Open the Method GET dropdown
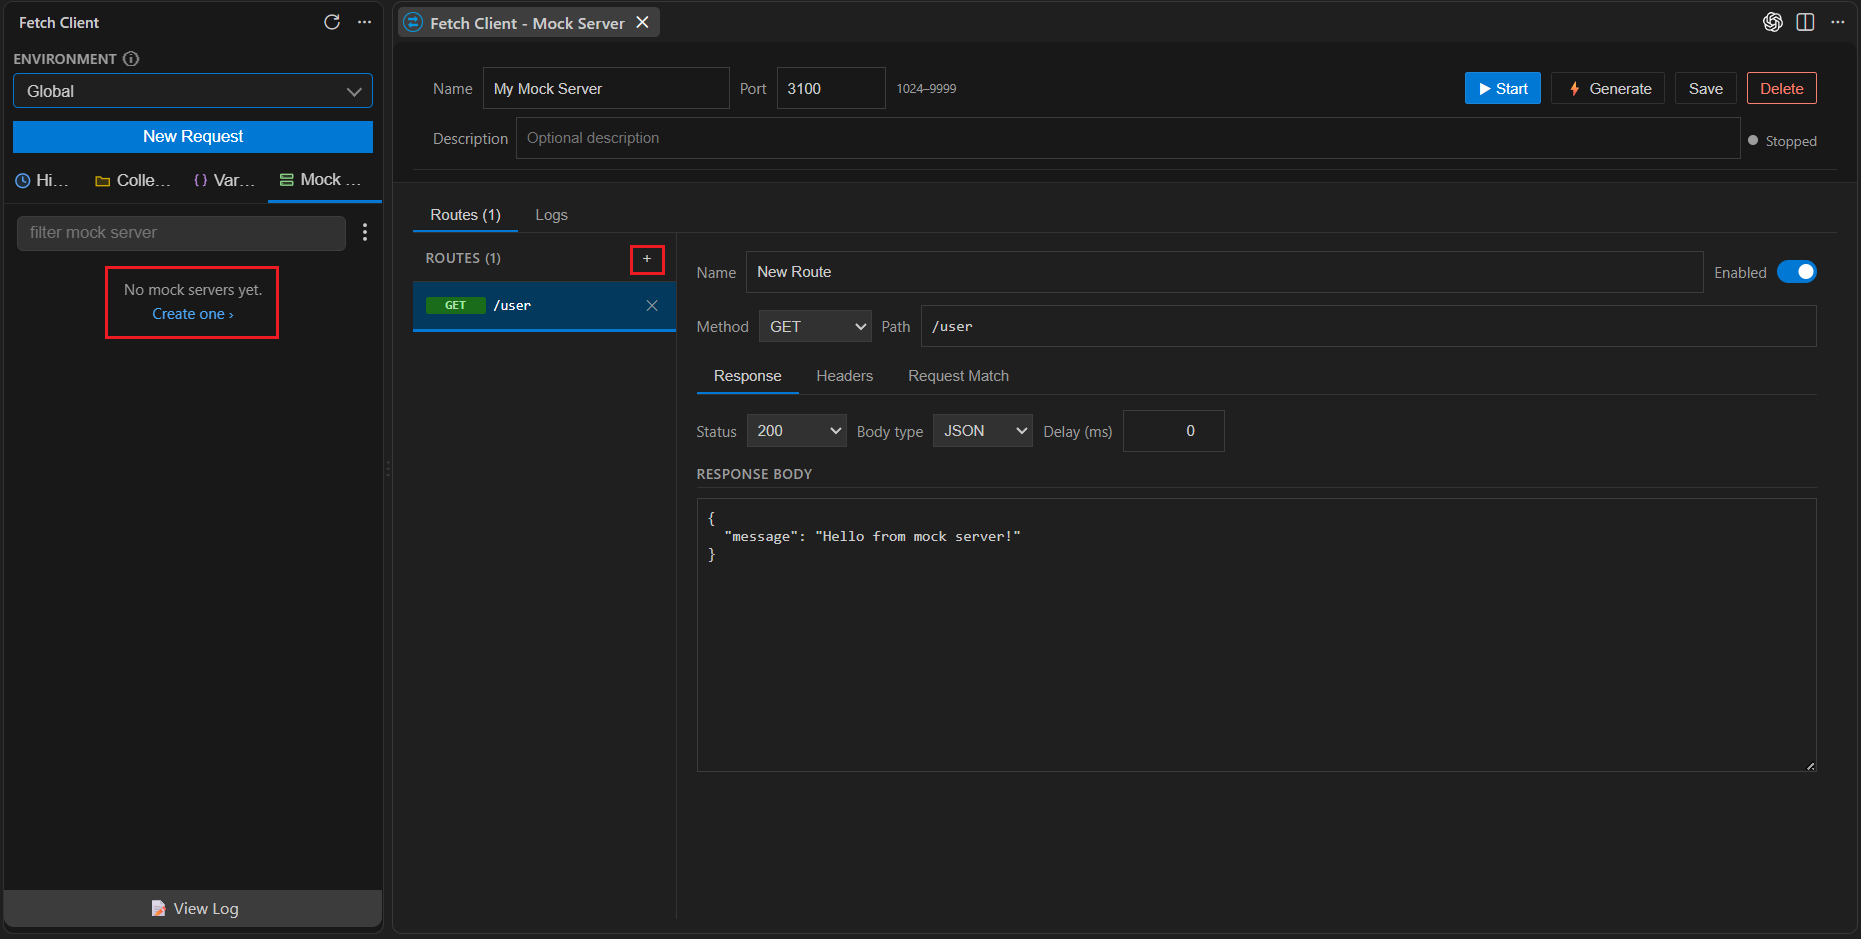 815,326
